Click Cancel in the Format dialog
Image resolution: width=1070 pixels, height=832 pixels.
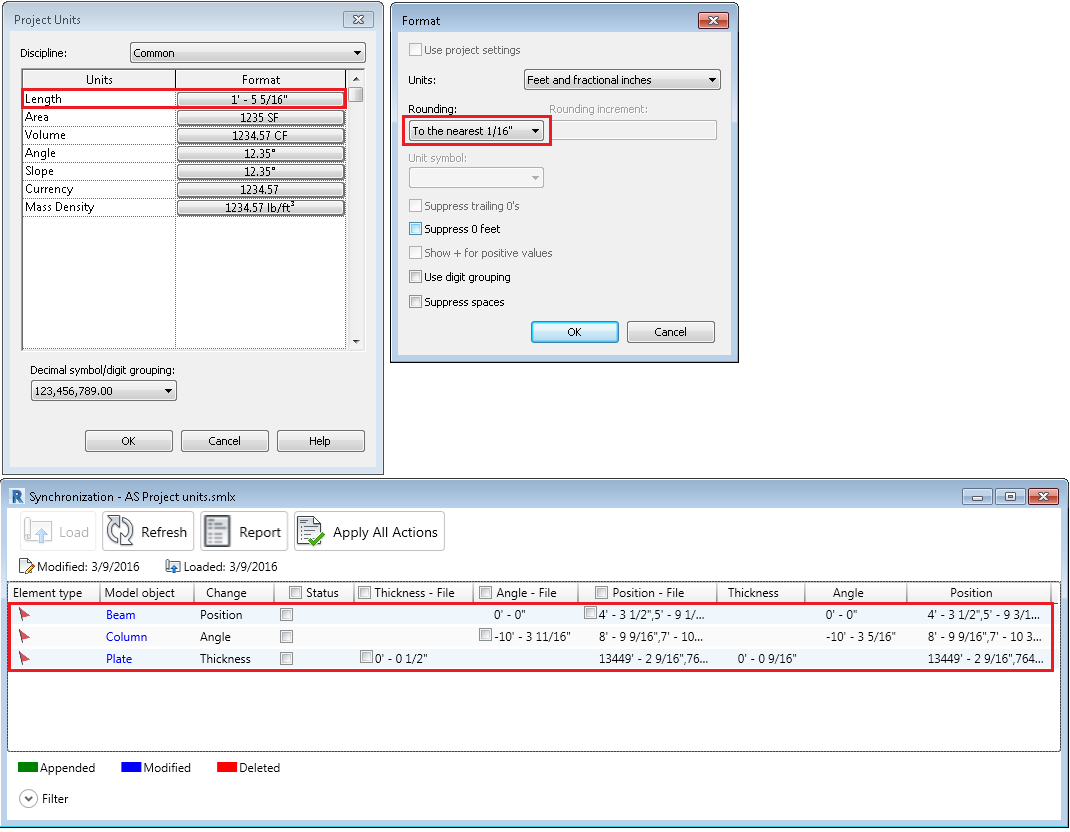[x=670, y=332]
